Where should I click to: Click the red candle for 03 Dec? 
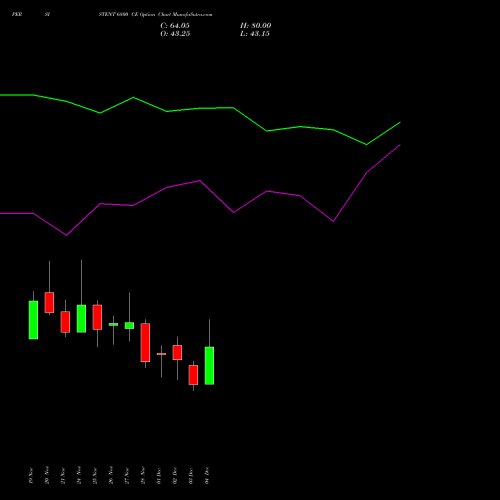point(193,375)
